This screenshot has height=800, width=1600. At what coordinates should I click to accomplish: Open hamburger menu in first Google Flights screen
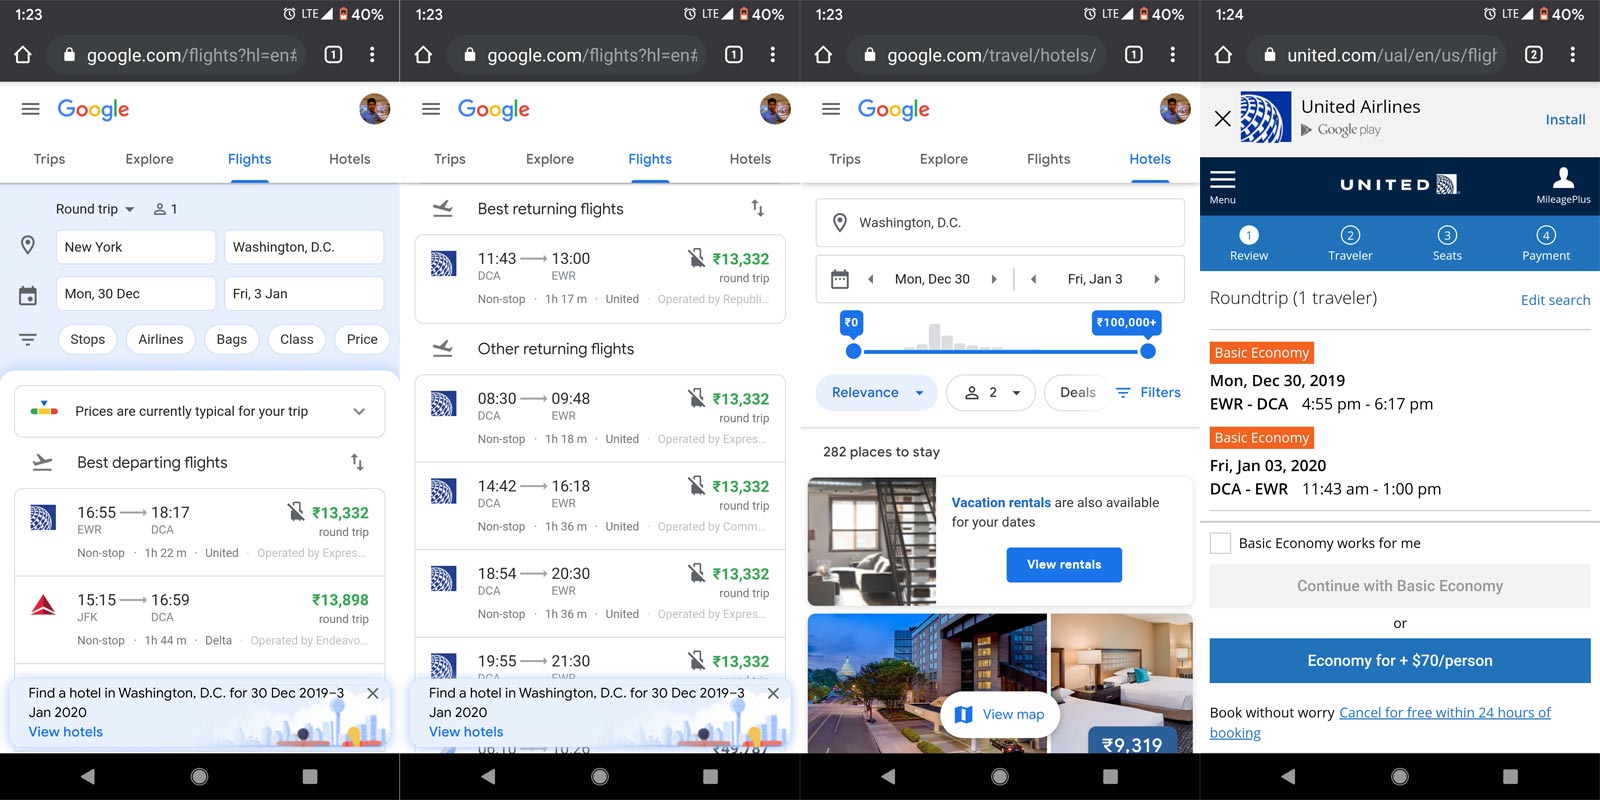click(x=31, y=109)
